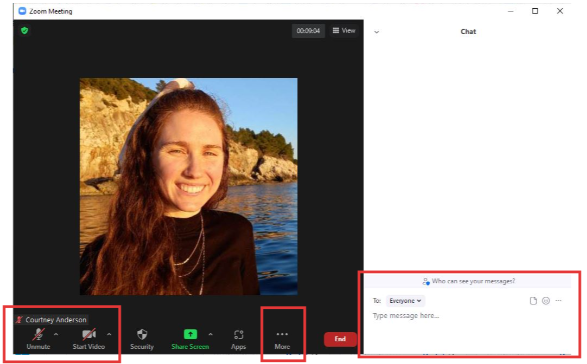End the meeting
The height and width of the screenshot is (364, 587).
coord(340,339)
